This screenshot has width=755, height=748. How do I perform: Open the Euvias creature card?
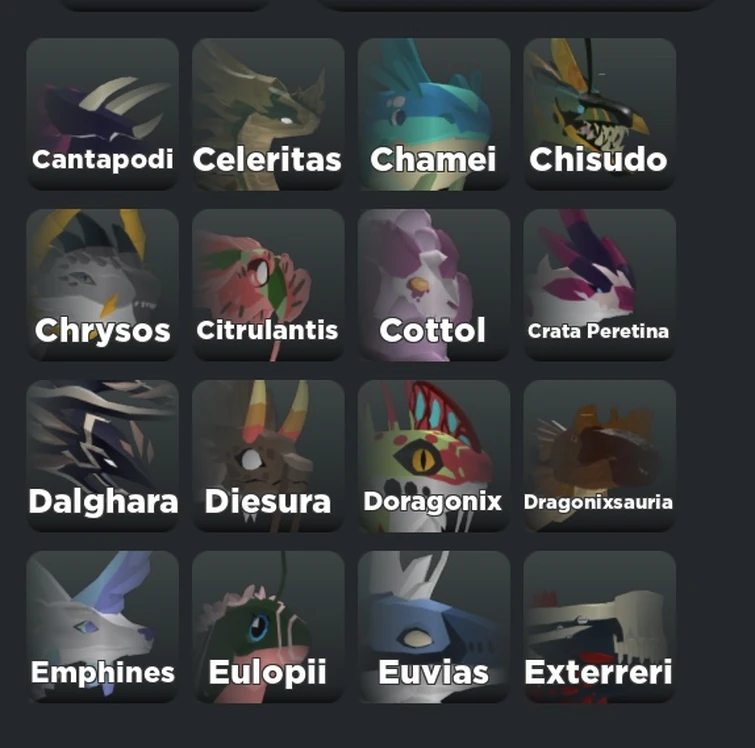[x=434, y=627]
